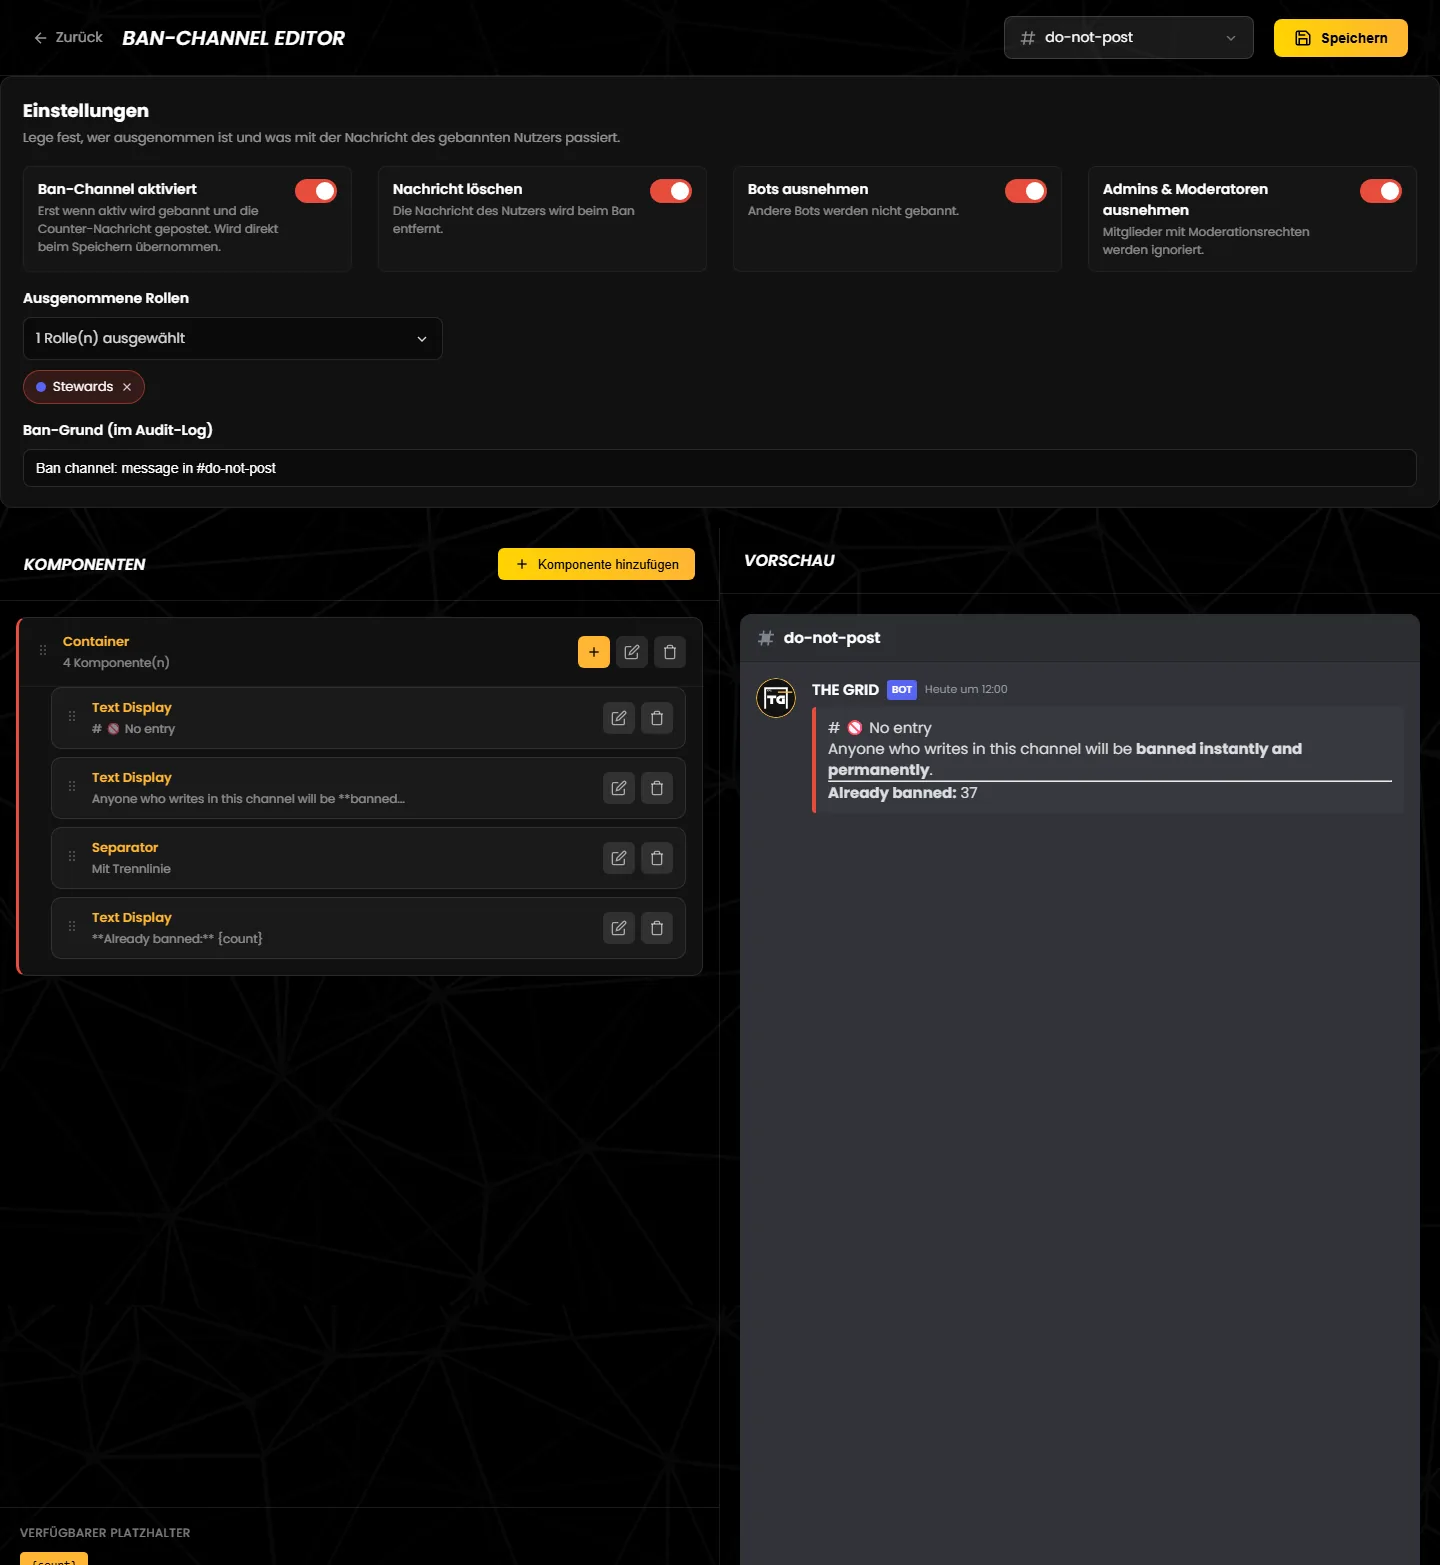The image size is (1440, 1565).
Task: Open the do-not-post channel dropdown
Action: click(x=1128, y=38)
